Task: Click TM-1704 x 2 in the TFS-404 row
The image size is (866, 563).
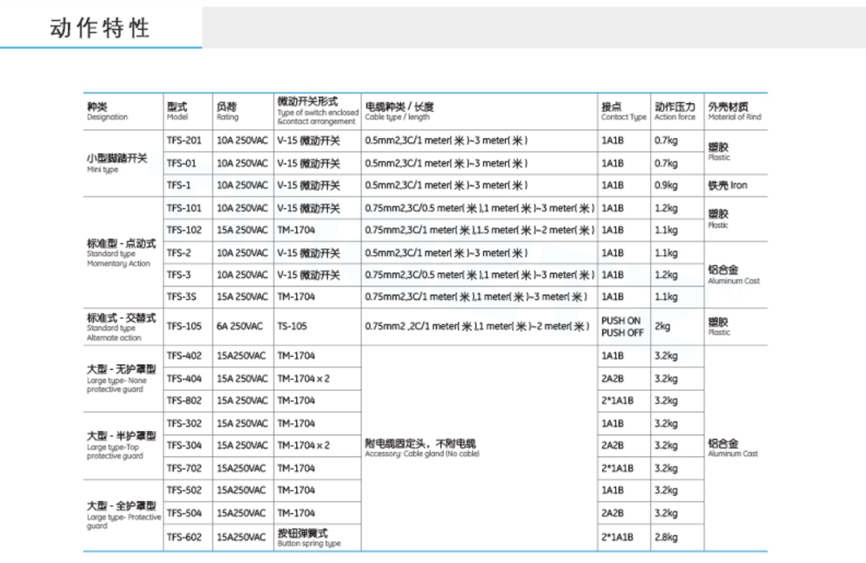Action: coord(303,378)
